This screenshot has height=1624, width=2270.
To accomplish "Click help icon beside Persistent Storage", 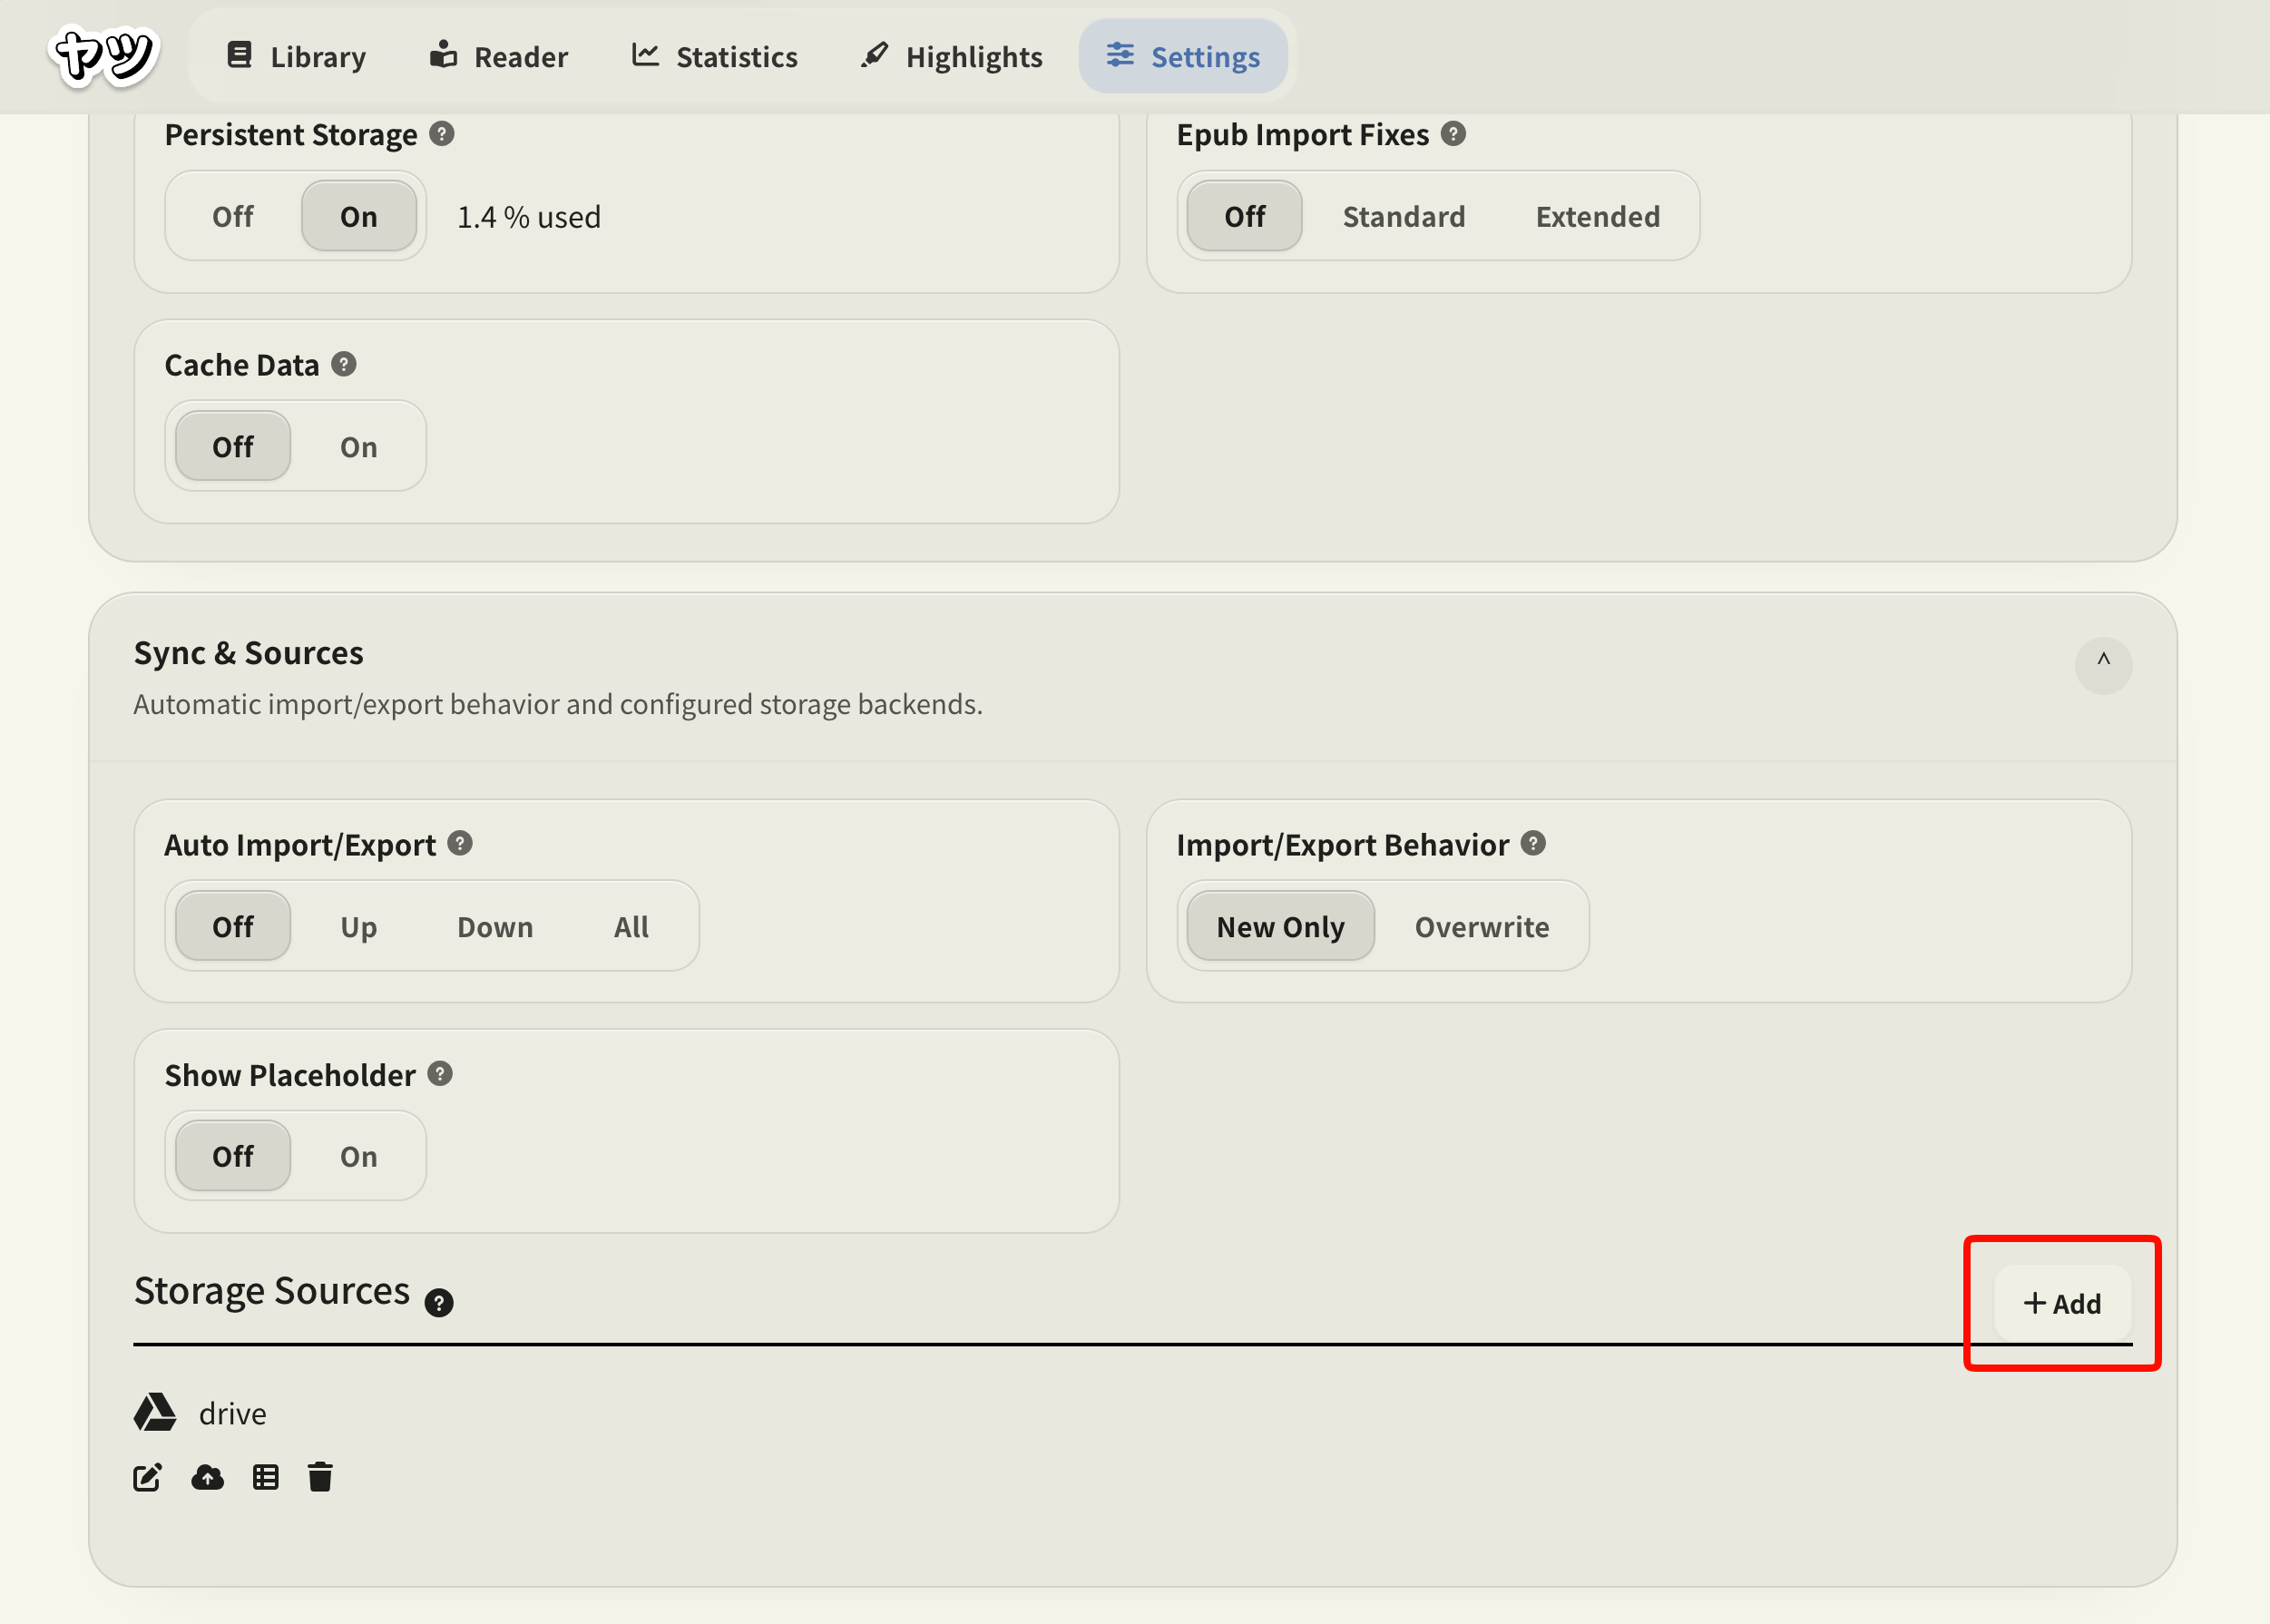I will [x=442, y=134].
